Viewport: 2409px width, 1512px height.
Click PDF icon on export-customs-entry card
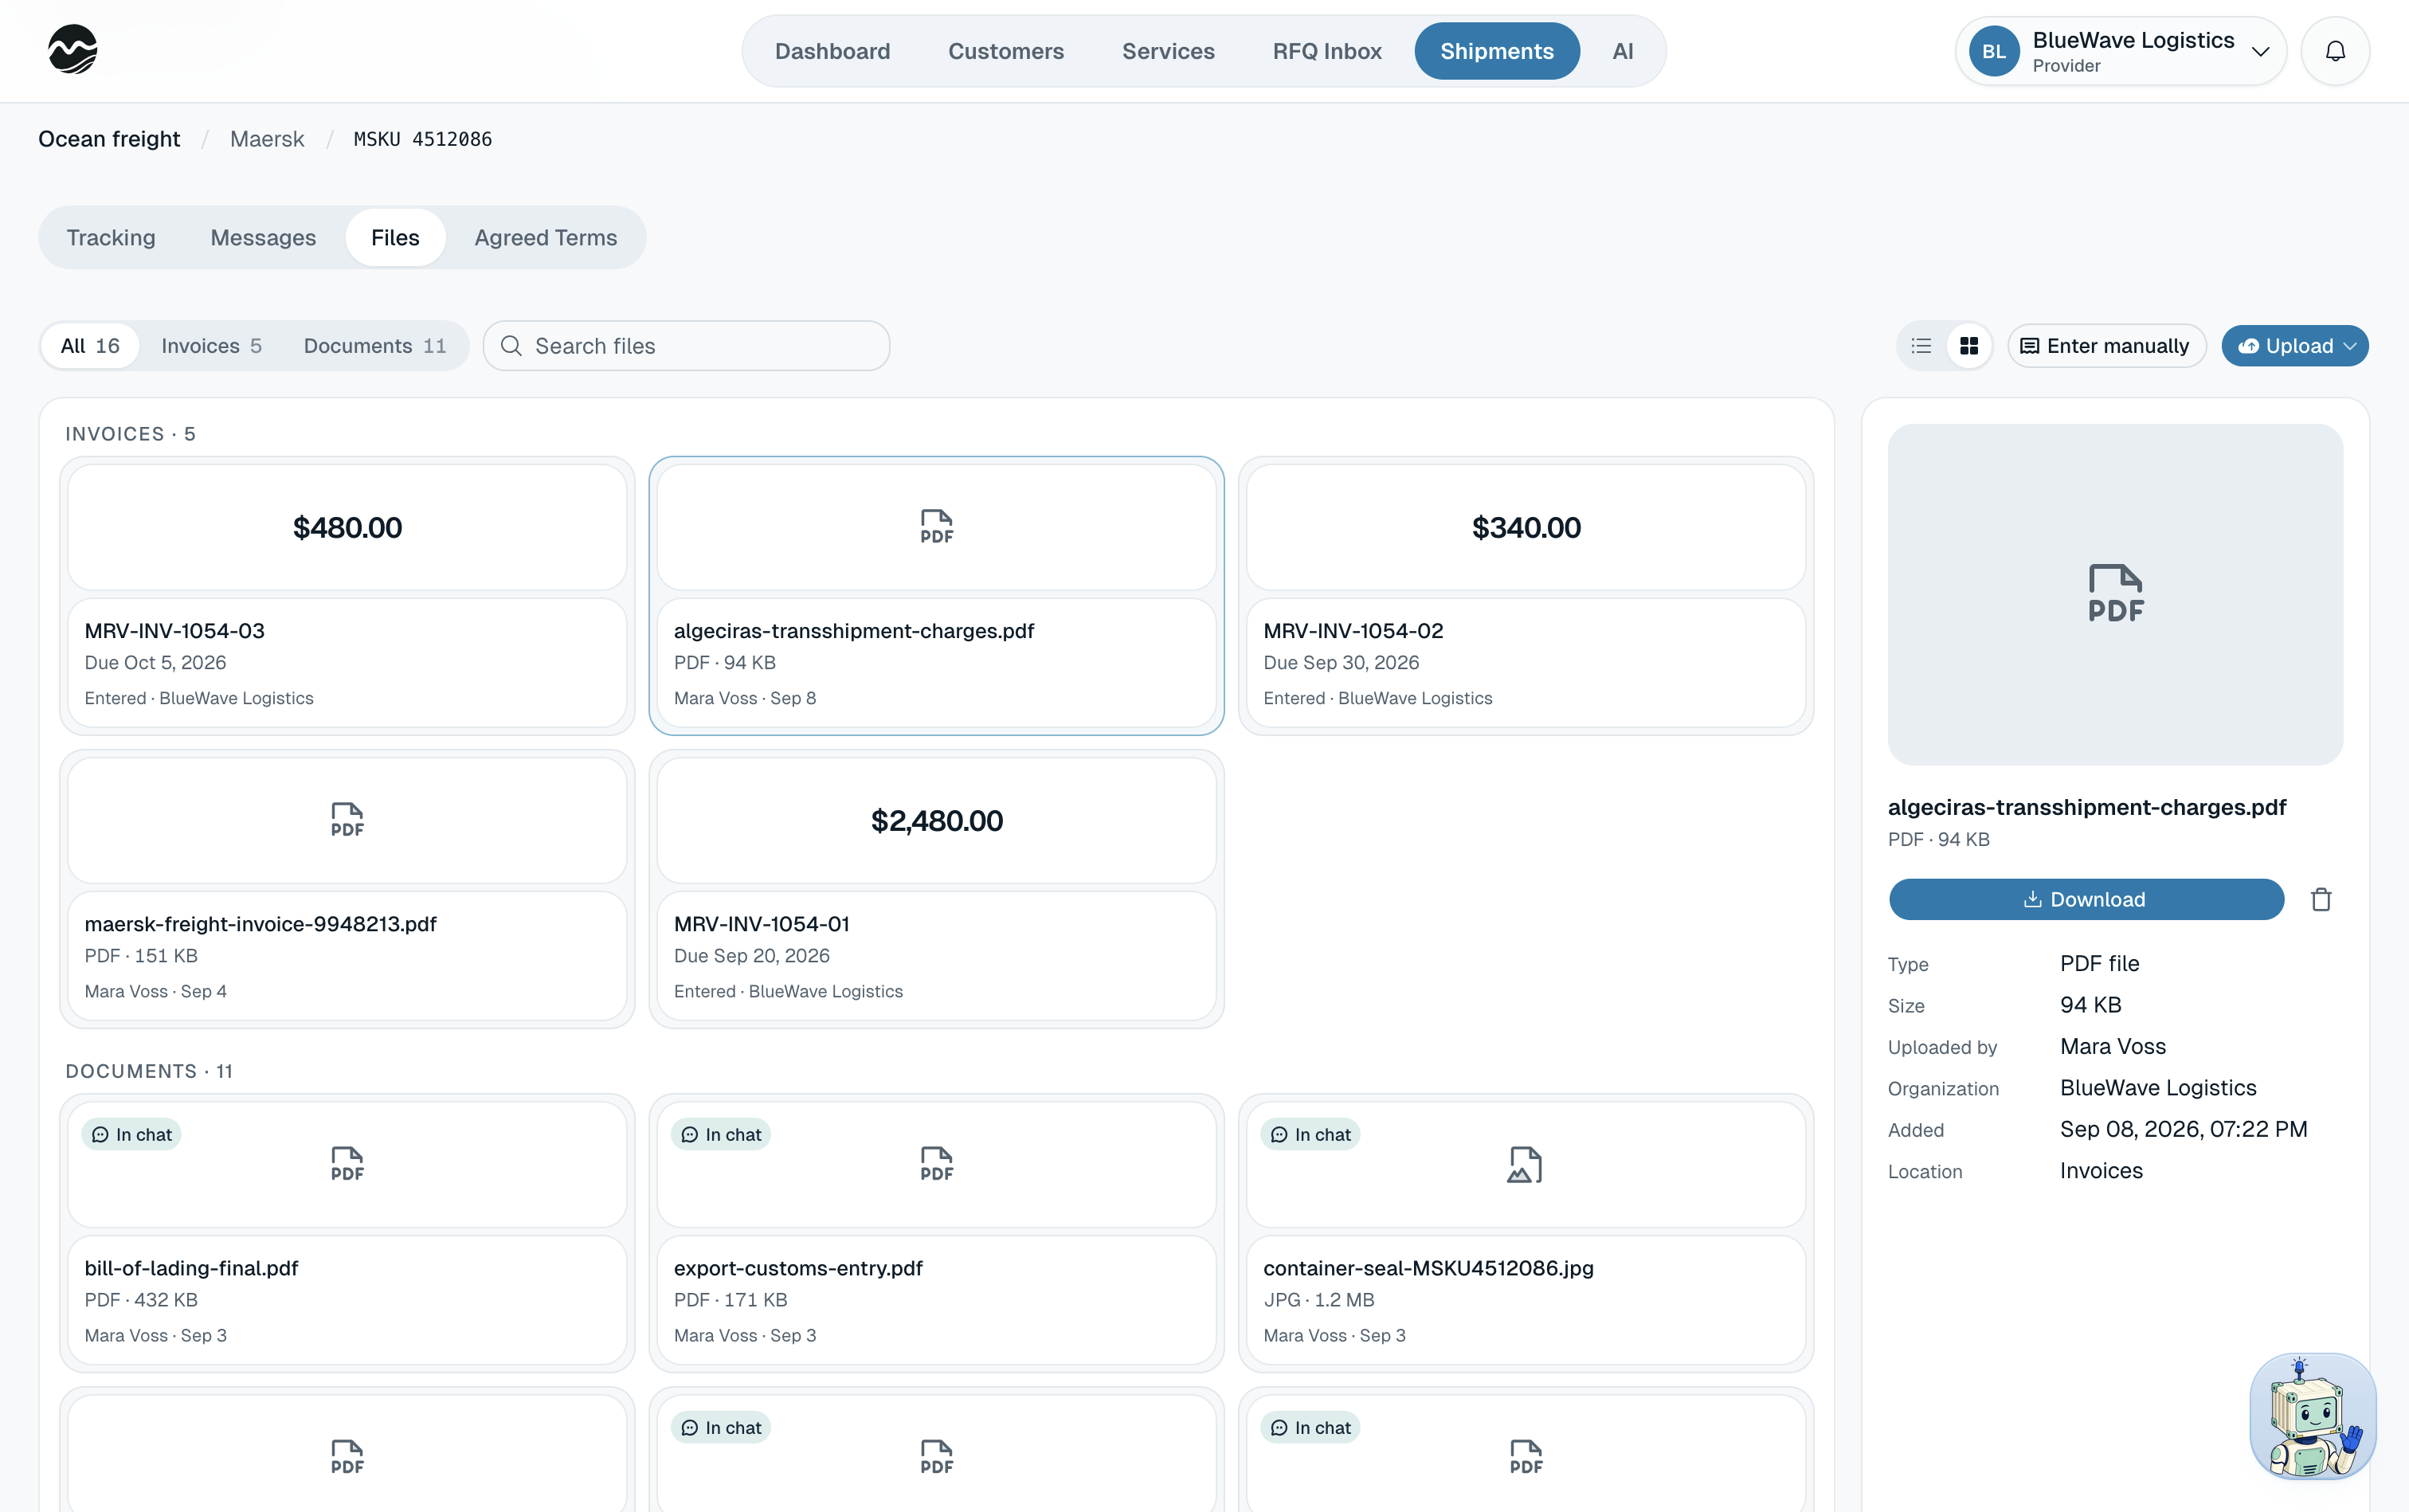click(936, 1164)
